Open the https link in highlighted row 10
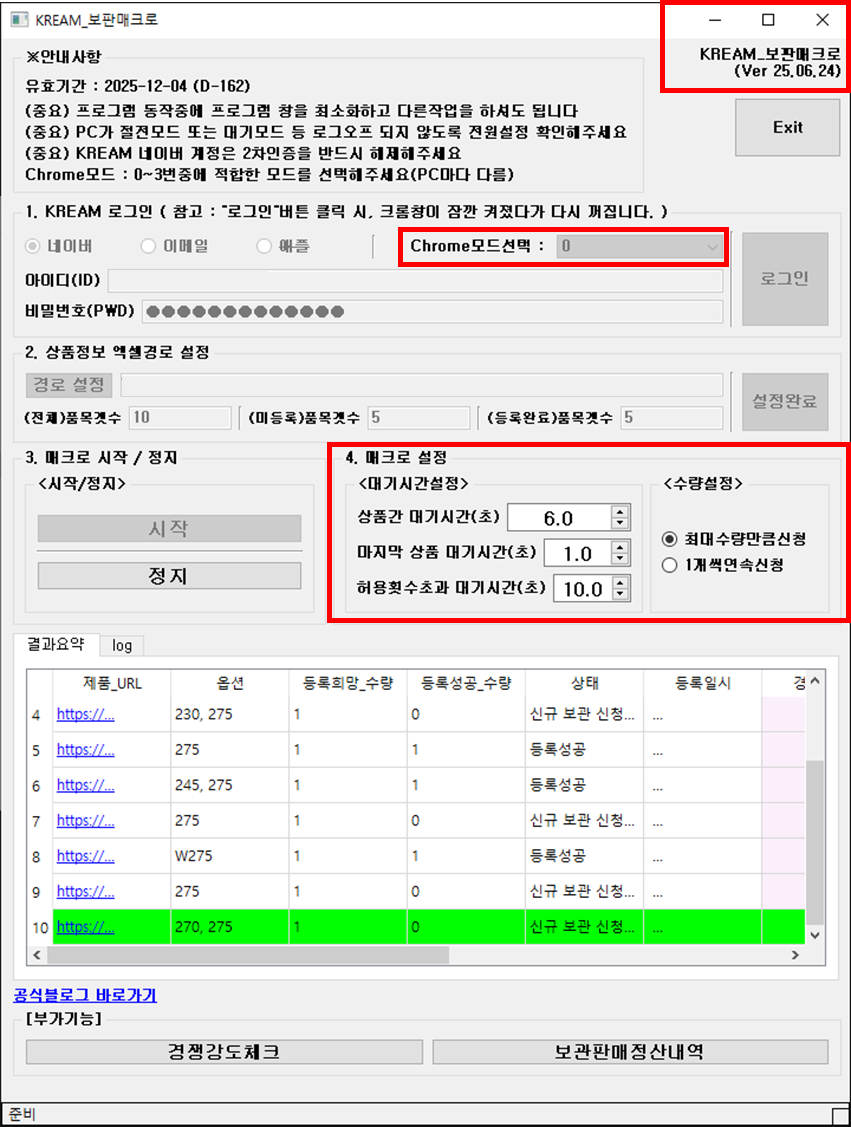Screen dimensions: 851x1127 [86, 927]
